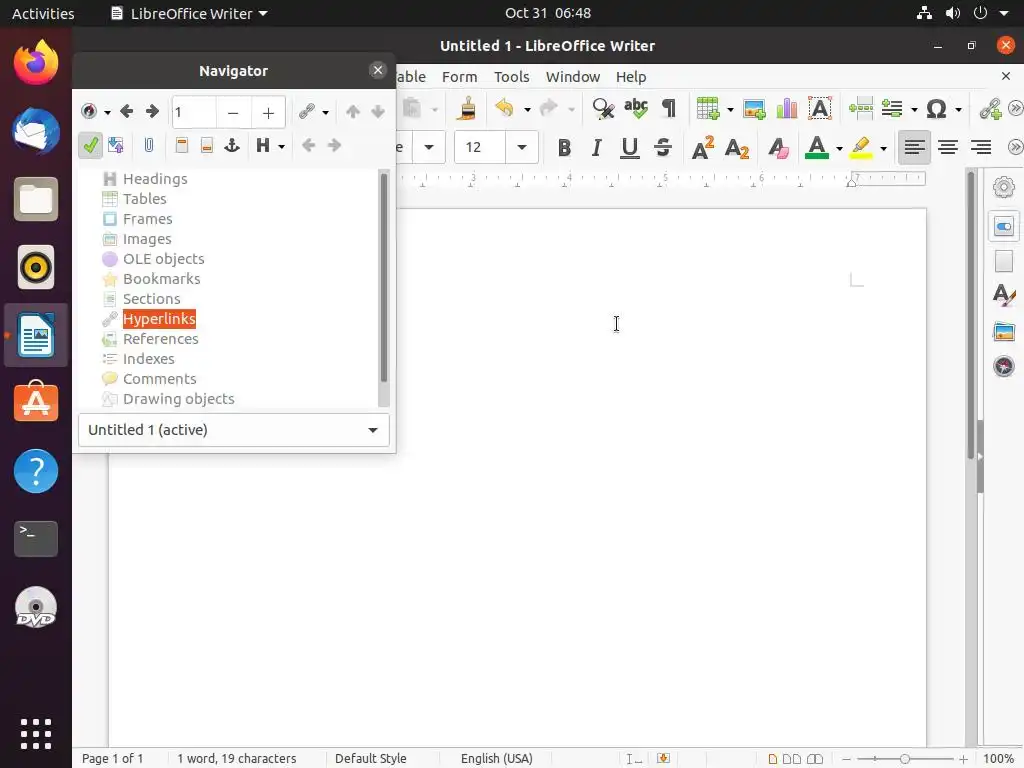Click the Insert Table icon
Image resolution: width=1024 pixels, height=768 pixels.
tap(707, 108)
